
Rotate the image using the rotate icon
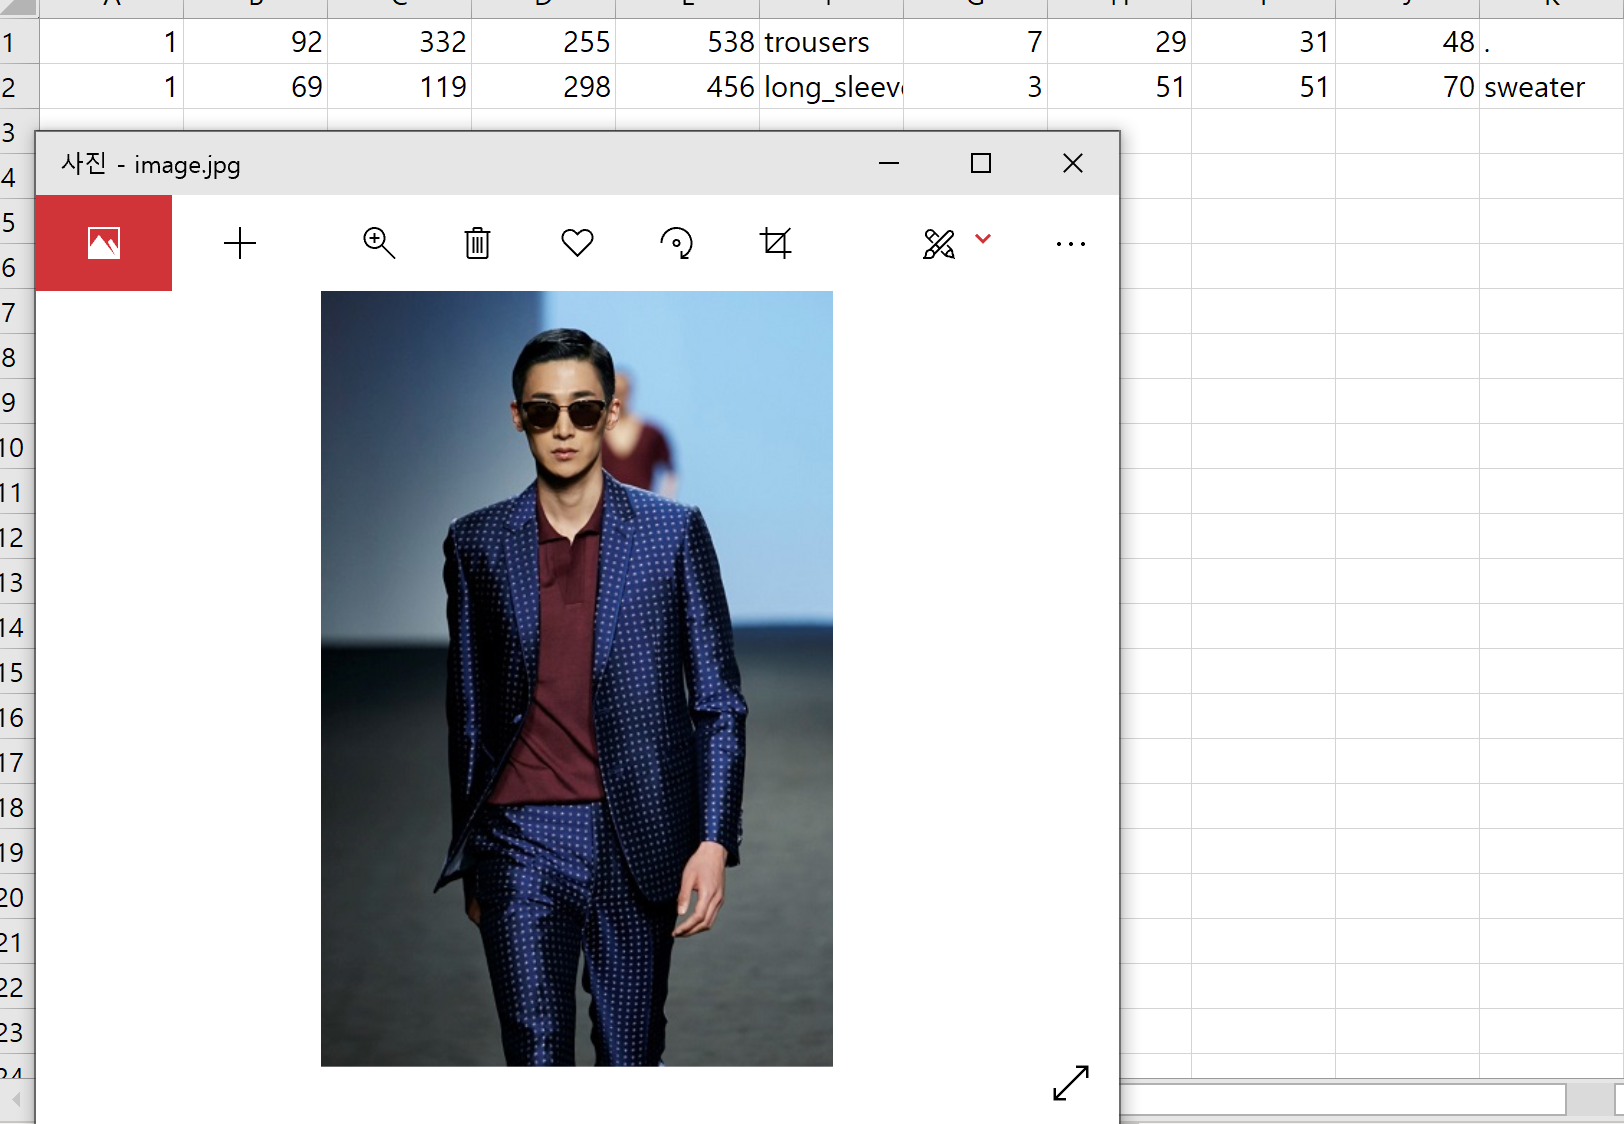[677, 243]
